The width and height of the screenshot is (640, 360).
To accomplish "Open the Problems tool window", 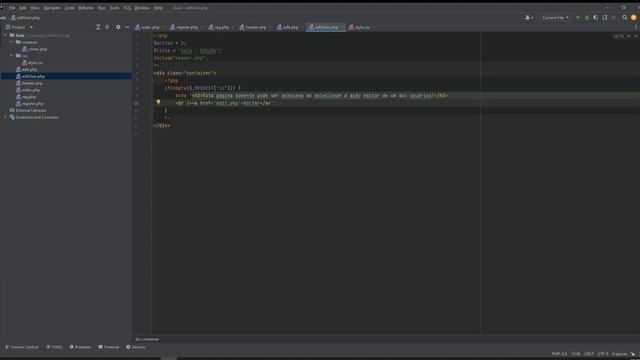I will click(x=80, y=347).
